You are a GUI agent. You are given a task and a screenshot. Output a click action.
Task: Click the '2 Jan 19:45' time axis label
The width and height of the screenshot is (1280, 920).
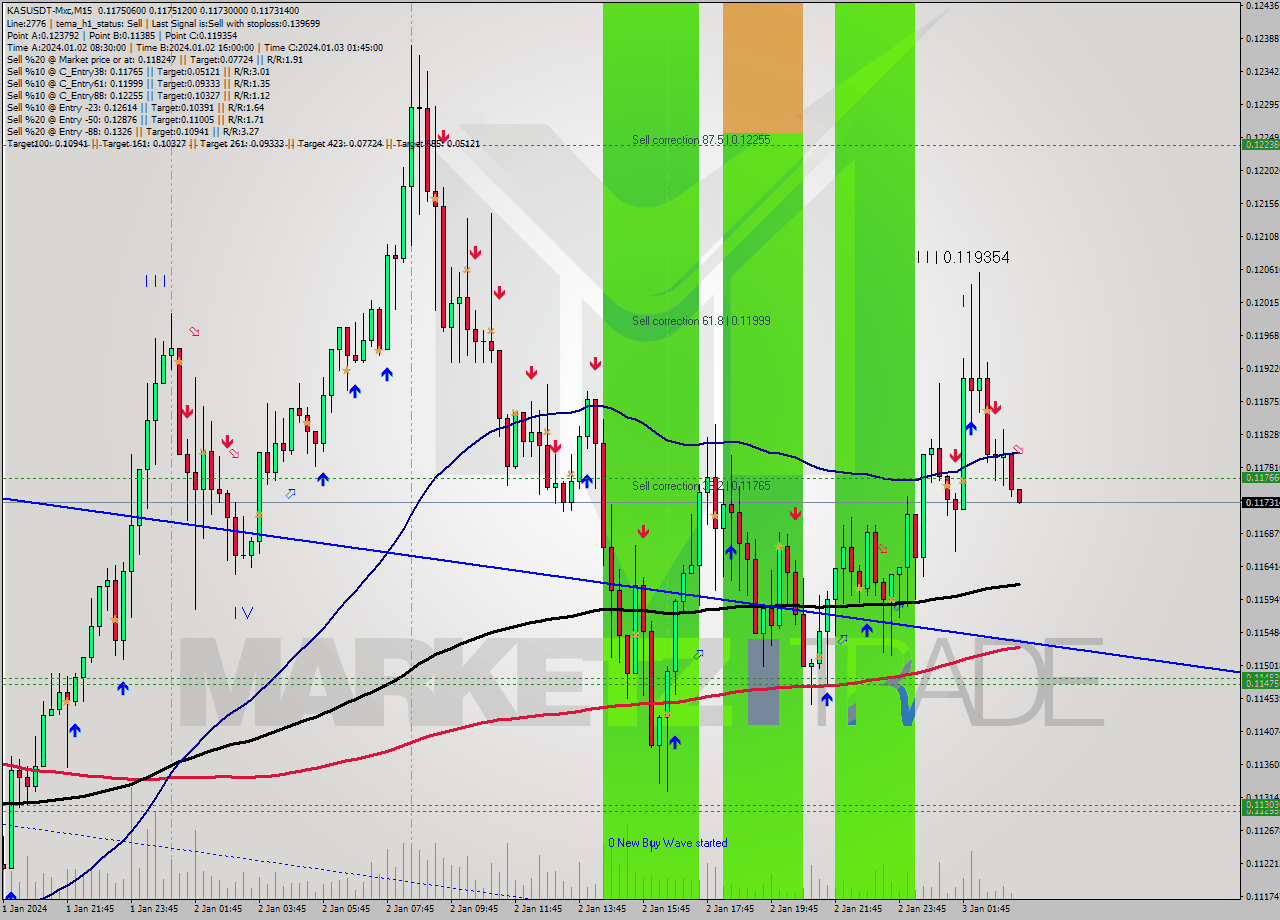794,909
